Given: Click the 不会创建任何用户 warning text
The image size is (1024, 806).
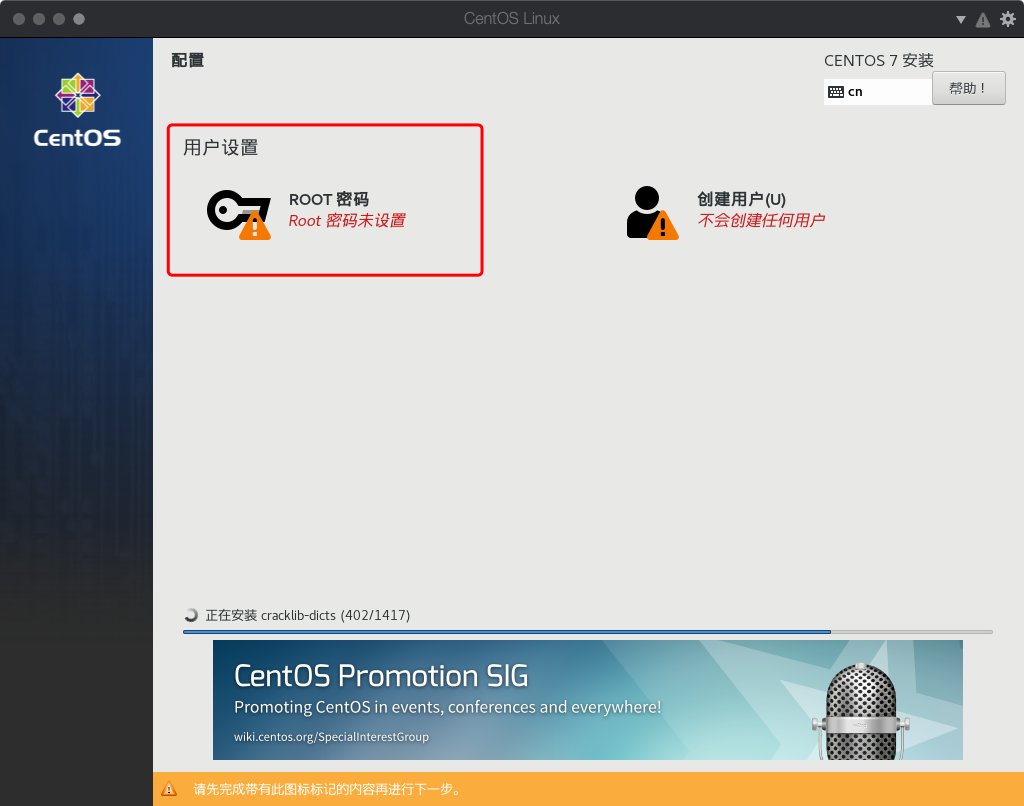Looking at the screenshot, I should point(761,220).
